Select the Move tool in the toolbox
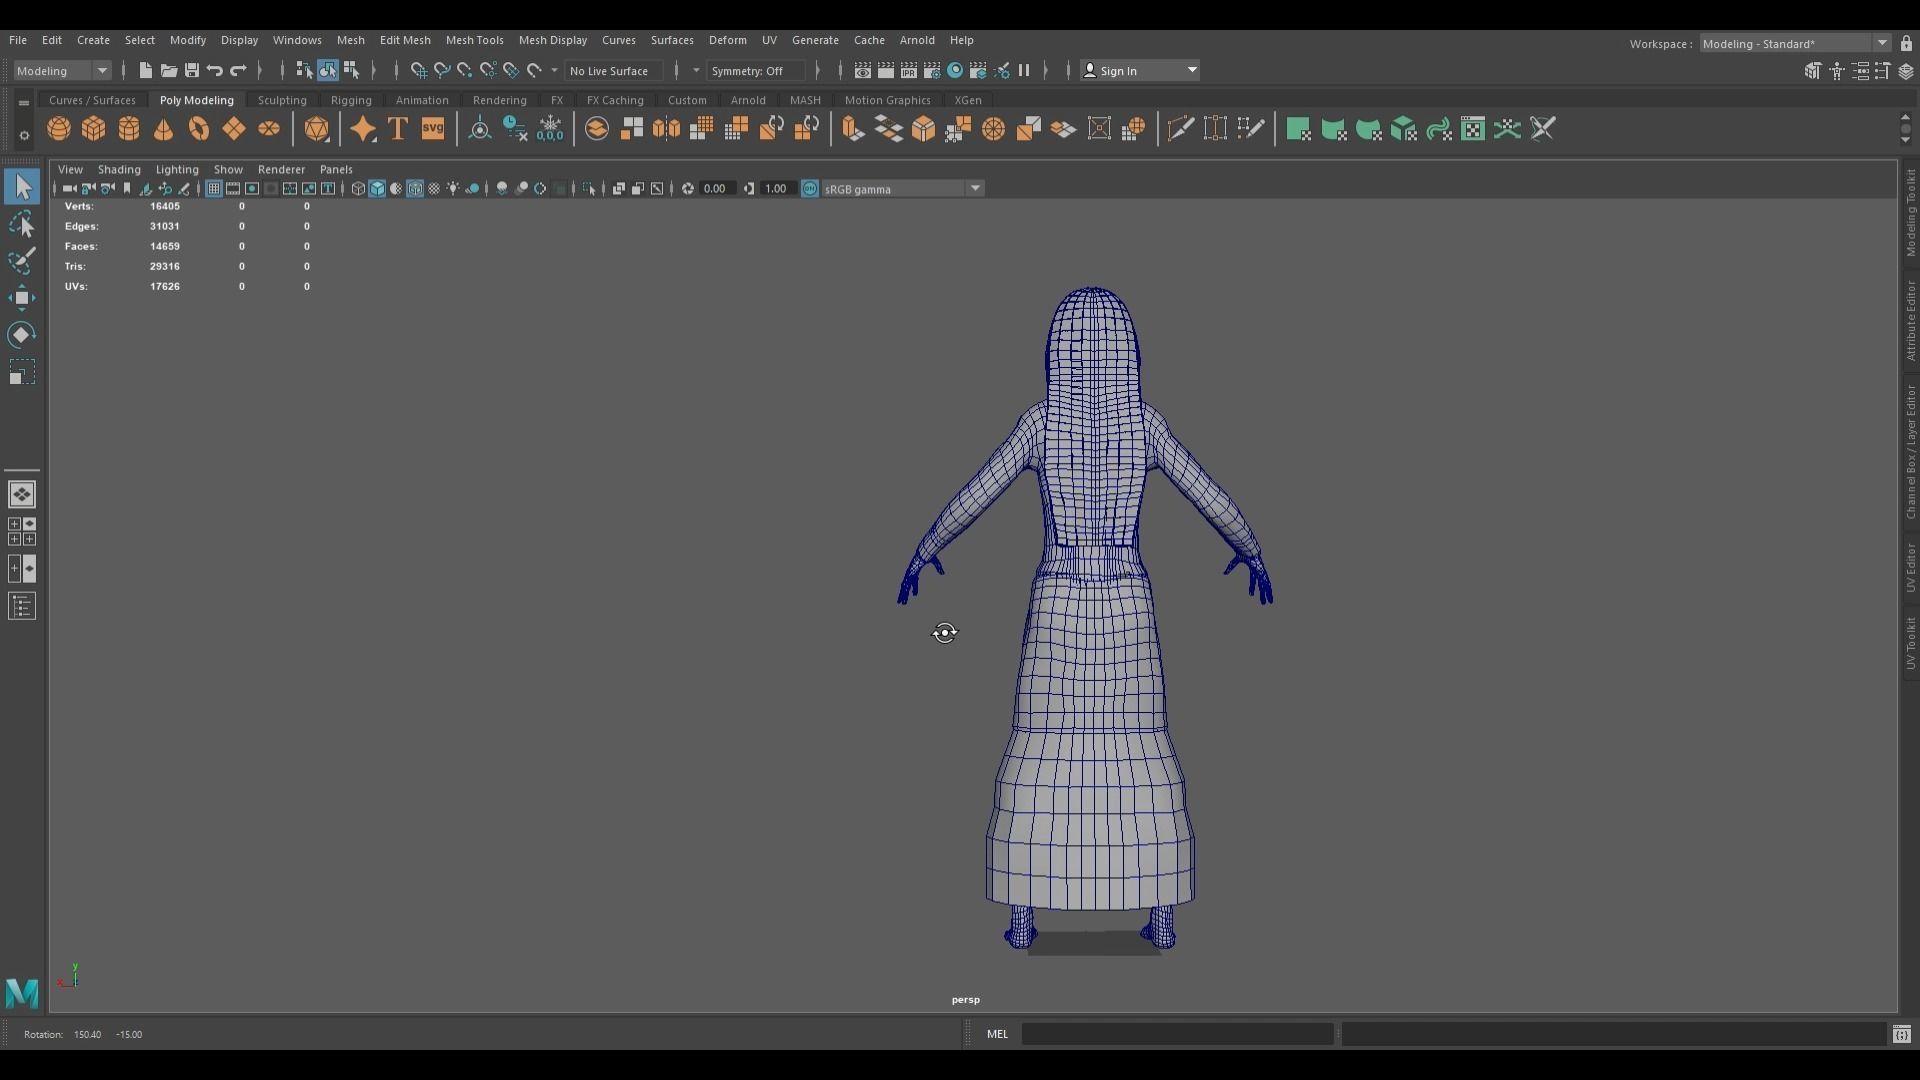Screen dimensions: 1920x1080 [x=22, y=298]
